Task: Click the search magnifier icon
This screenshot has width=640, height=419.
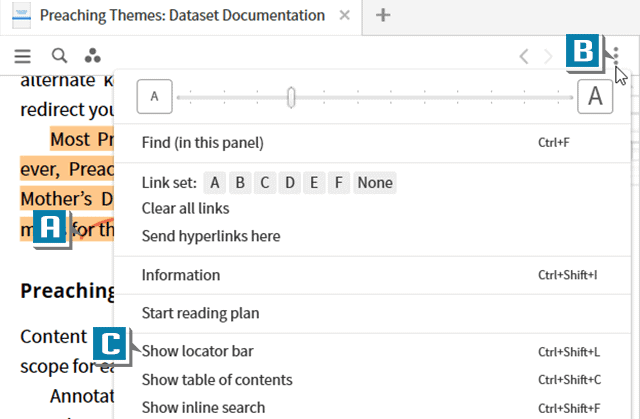Action: 59,56
